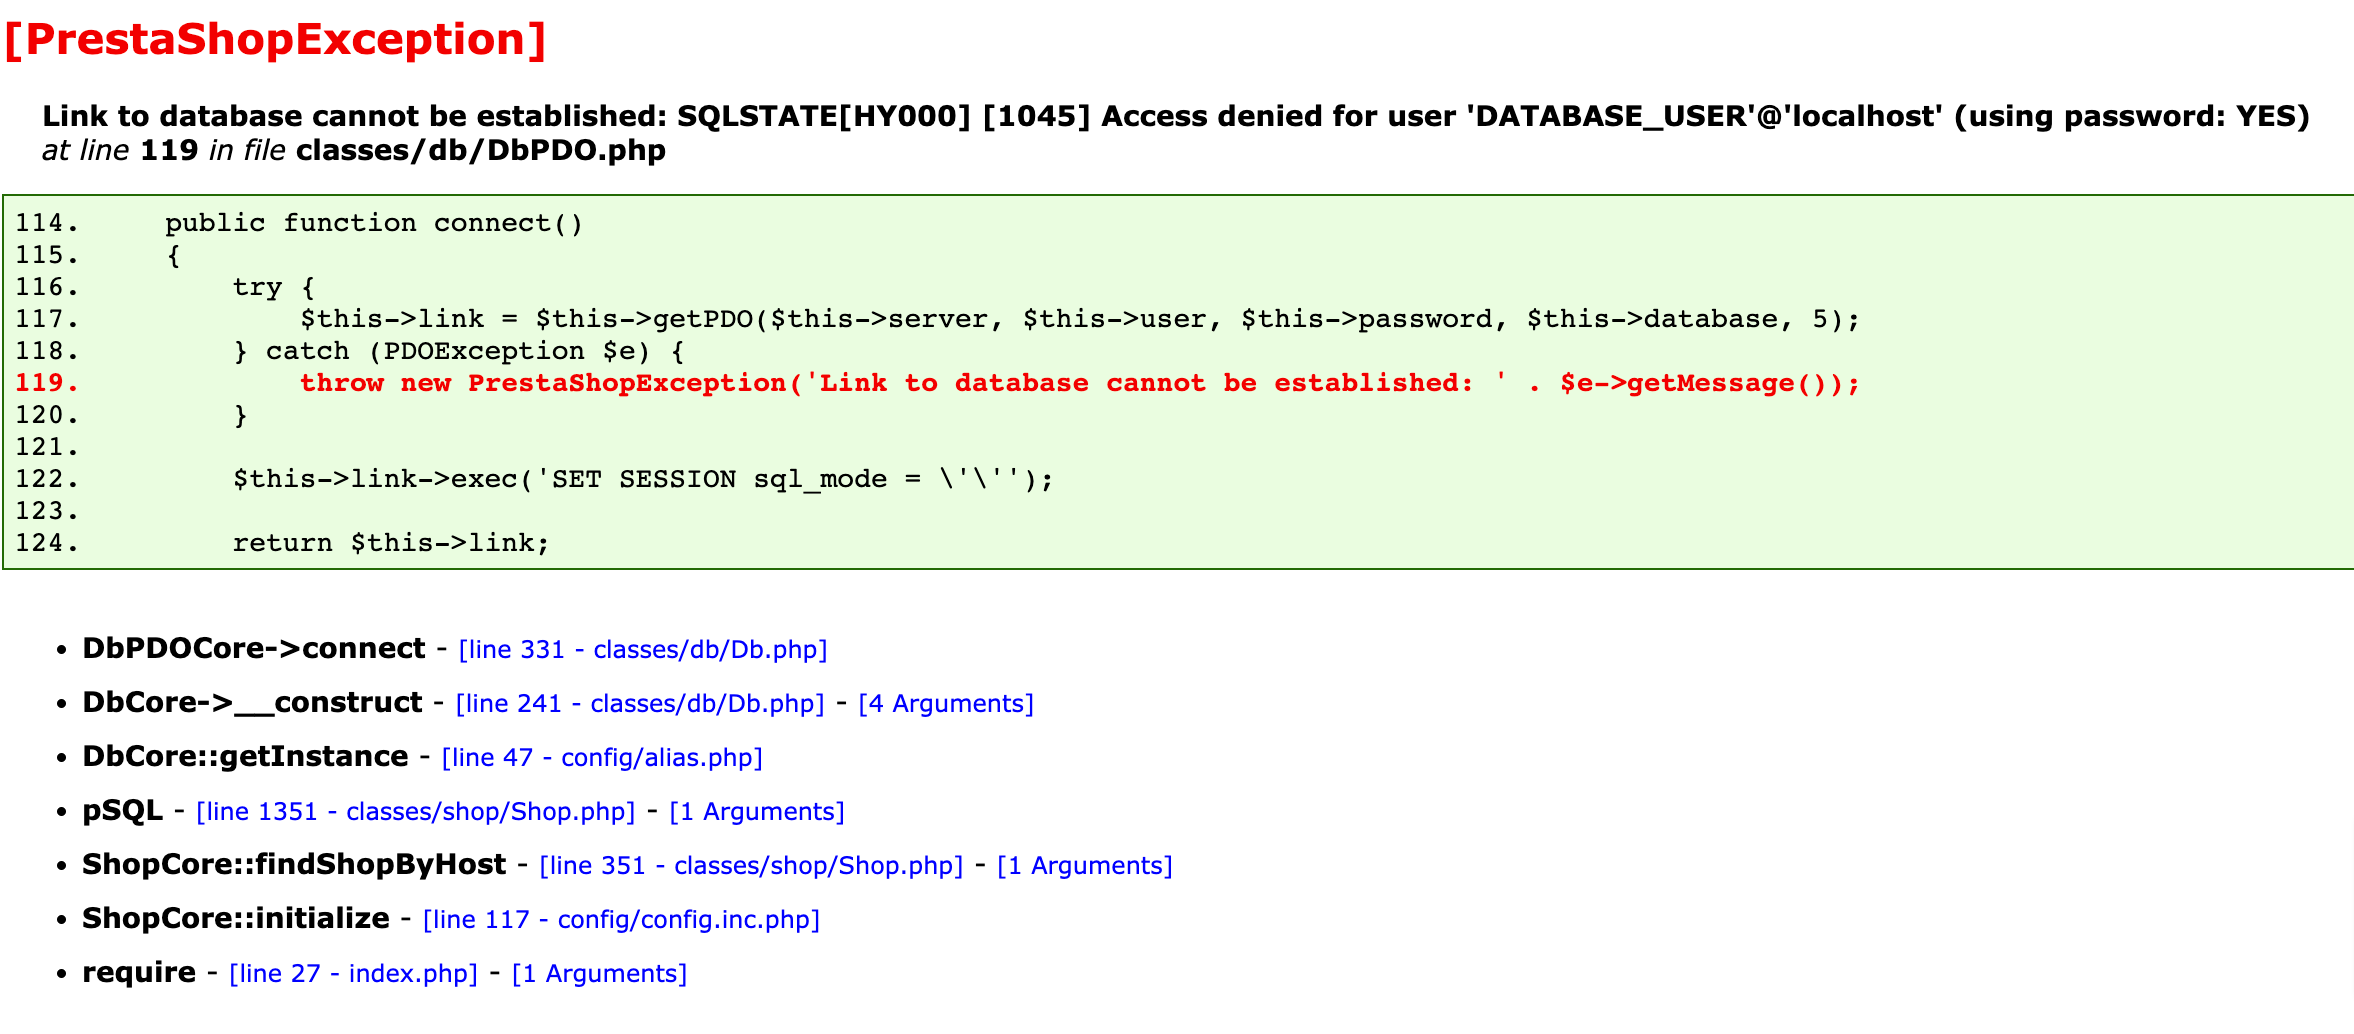Viewport: 2354px width, 1034px height.
Task: Click the ShopCore::initialize trace entry
Action: (236, 919)
